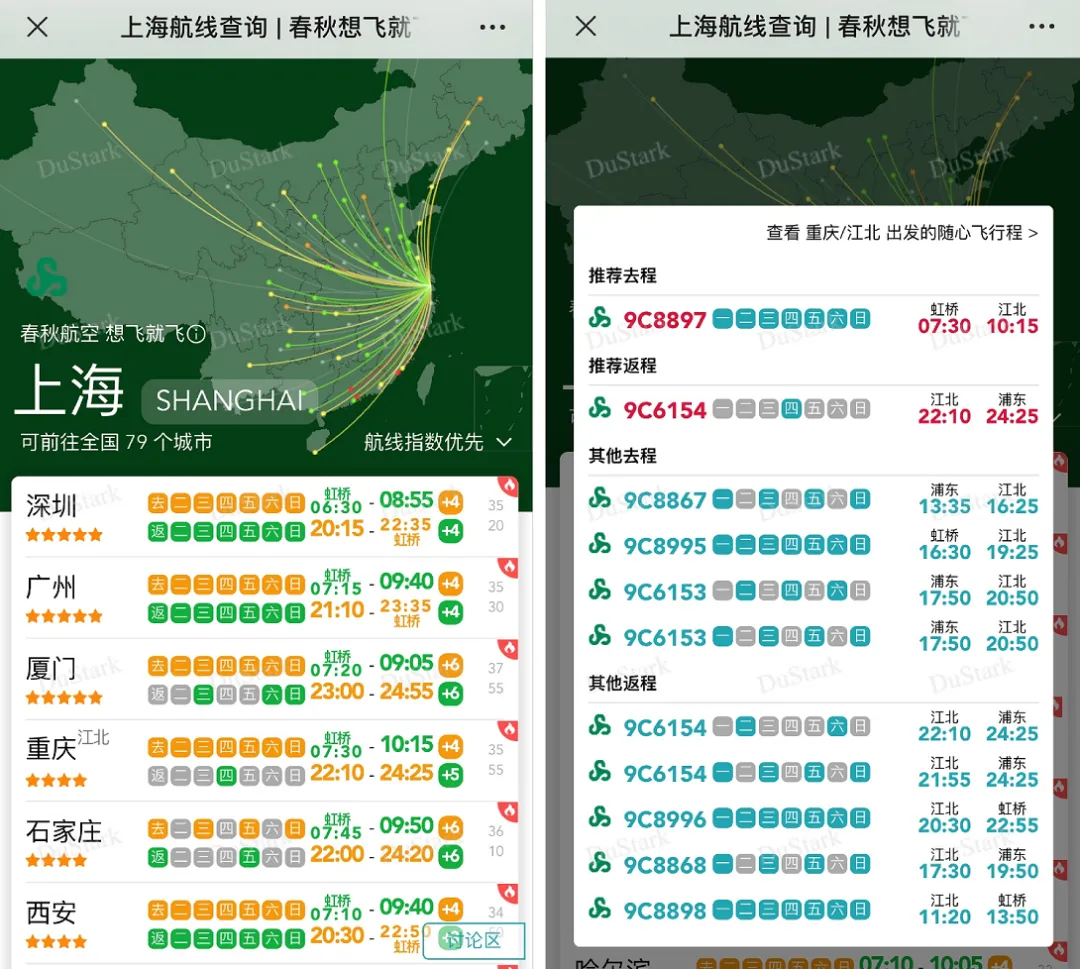Select 9C6154 under 推荐返程
Screen dimensions: 1080x969
click(x=813, y=409)
